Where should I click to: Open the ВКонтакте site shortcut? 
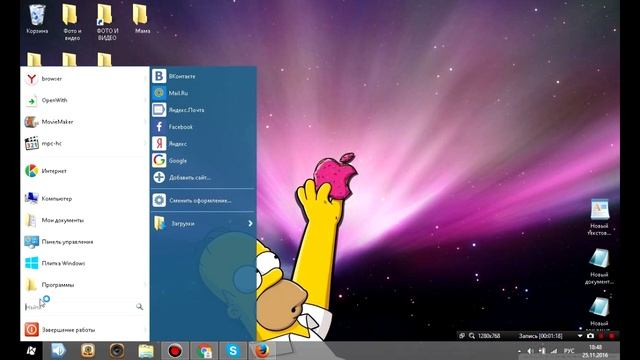(x=203, y=76)
